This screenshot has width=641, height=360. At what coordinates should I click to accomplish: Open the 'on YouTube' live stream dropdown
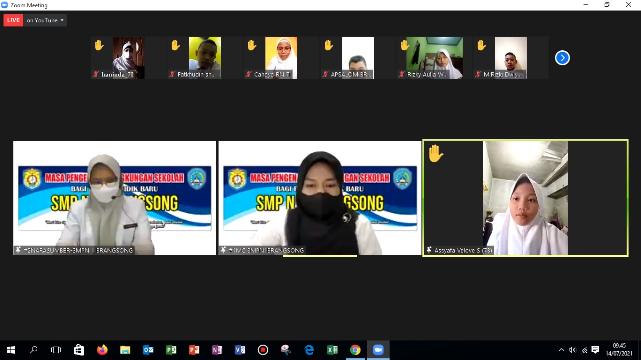tap(45, 20)
